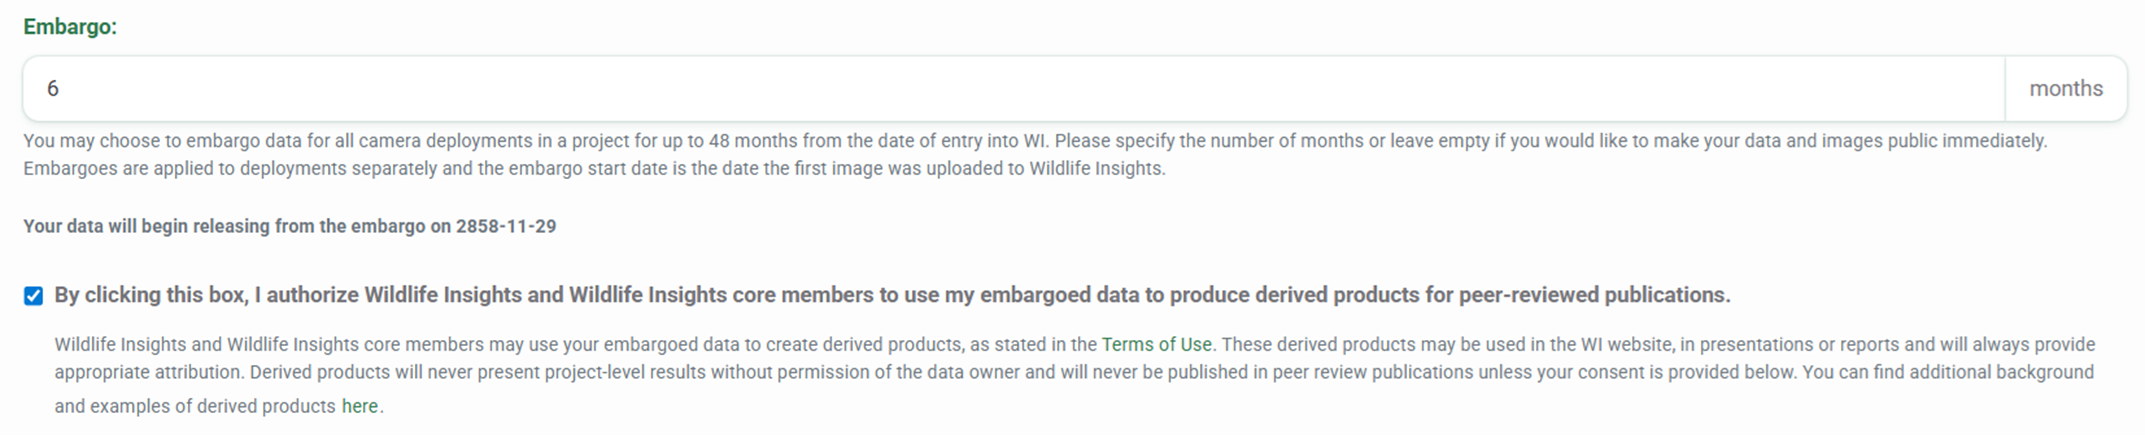This screenshot has height=435, width=2145.
Task: Click the green "Embargo:" field label
Action: [70, 27]
